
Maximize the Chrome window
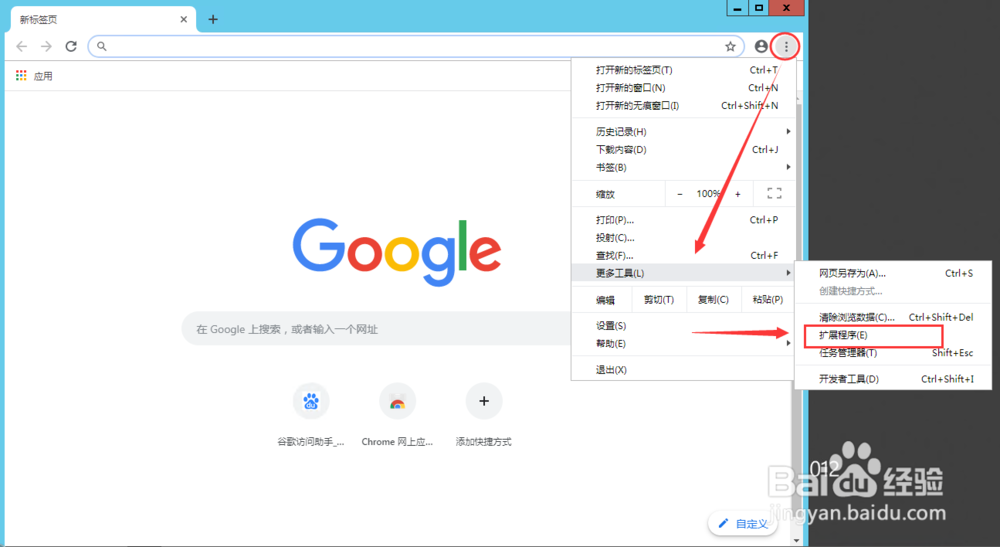[758, 8]
